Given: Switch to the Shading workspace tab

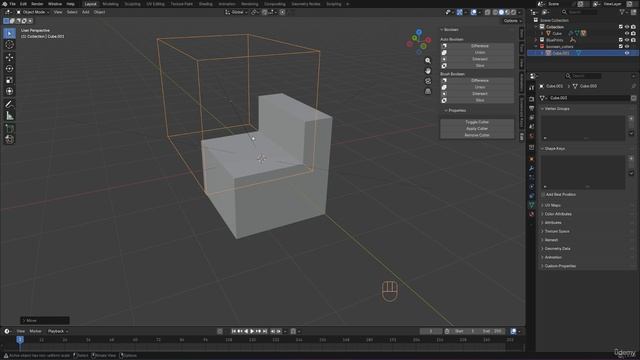Looking at the screenshot, I should click(206, 4).
